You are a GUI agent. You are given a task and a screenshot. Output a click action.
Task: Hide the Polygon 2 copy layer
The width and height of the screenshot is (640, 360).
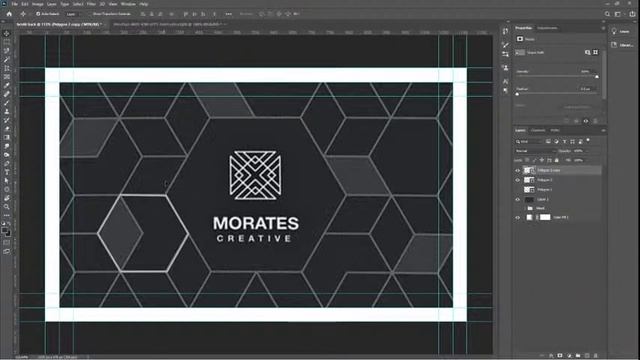point(518,170)
